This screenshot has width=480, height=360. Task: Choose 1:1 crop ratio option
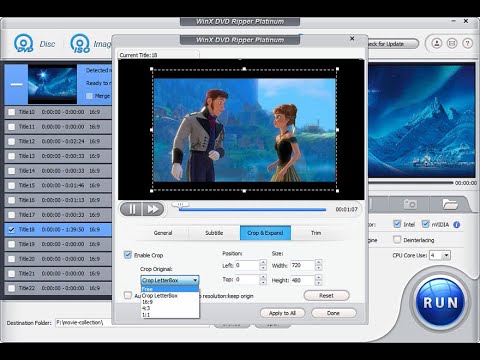point(170,314)
